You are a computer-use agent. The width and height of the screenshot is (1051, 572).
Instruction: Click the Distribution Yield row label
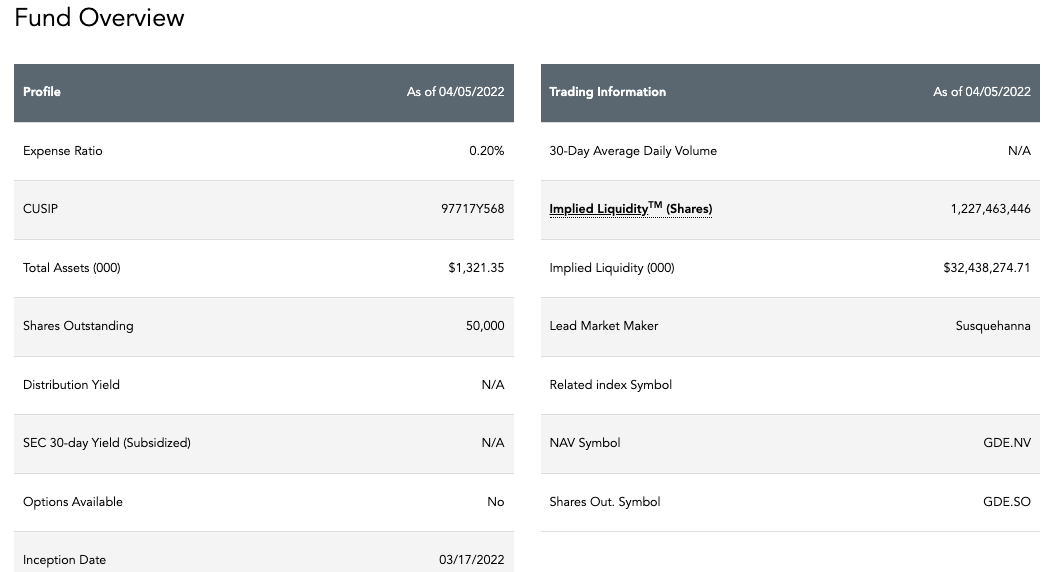click(71, 385)
